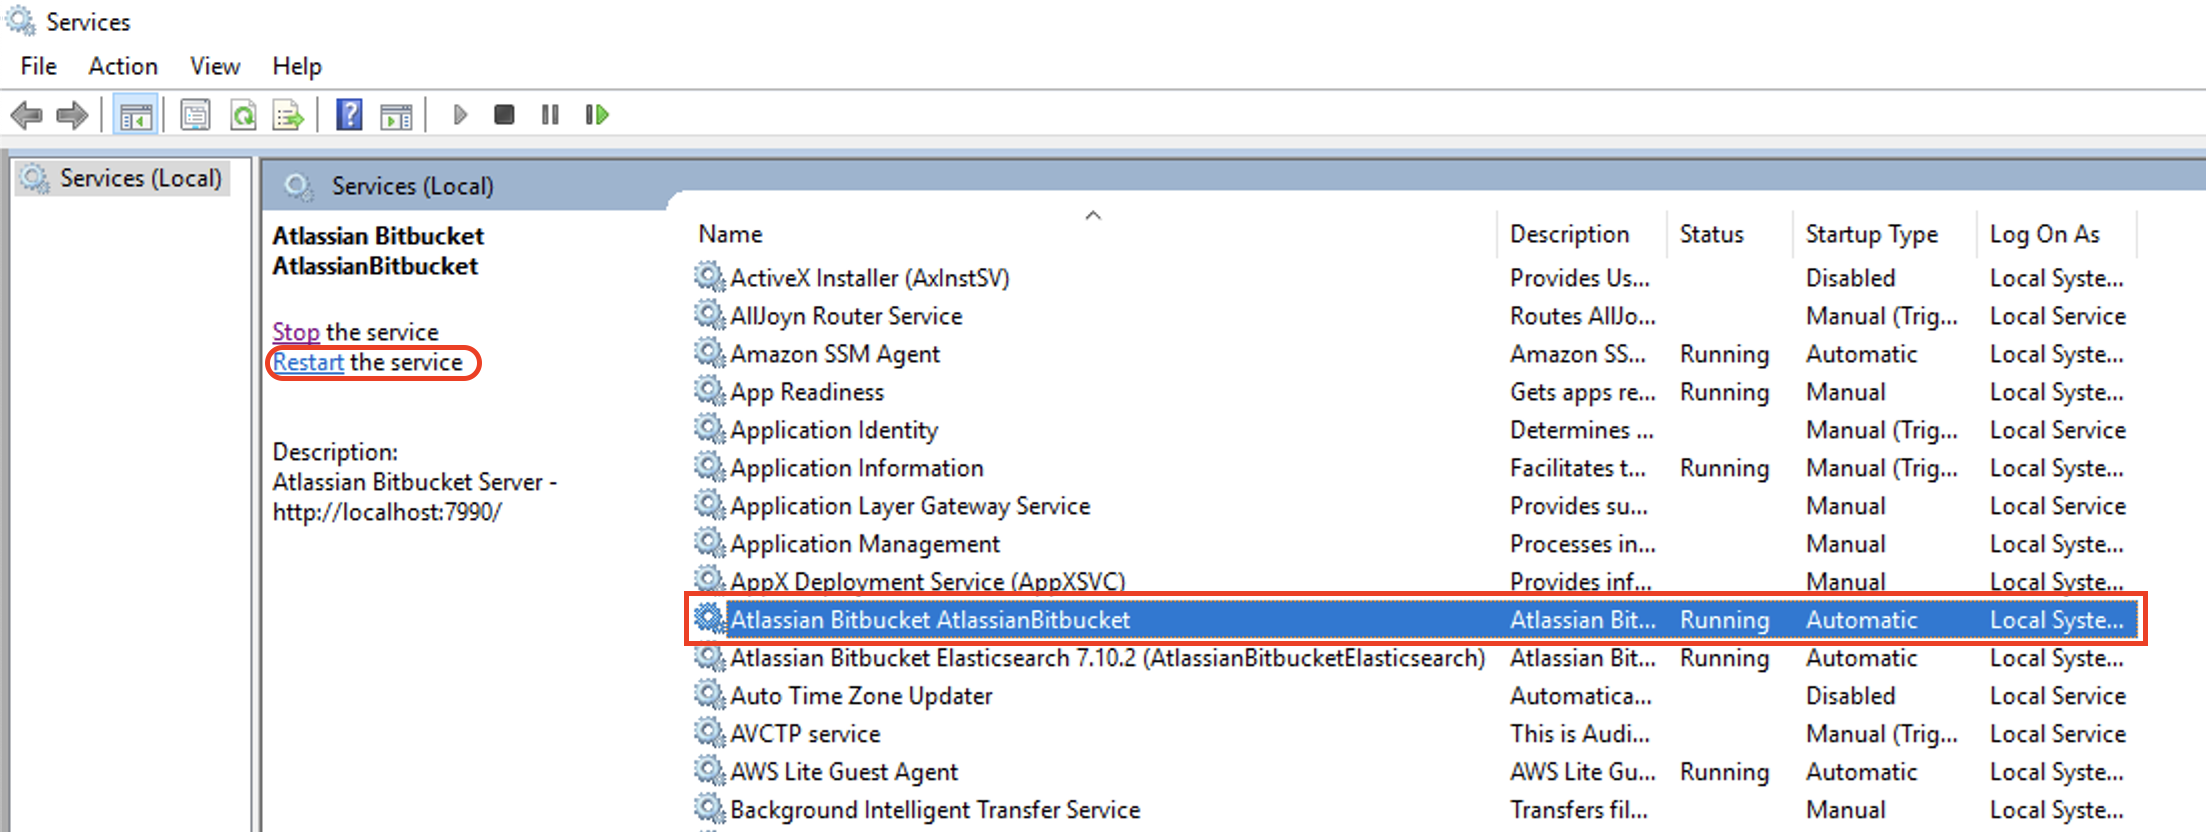Click gear icon of AVCTP service row
Viewport: 2206px width, 832px height.
(709, 732)
